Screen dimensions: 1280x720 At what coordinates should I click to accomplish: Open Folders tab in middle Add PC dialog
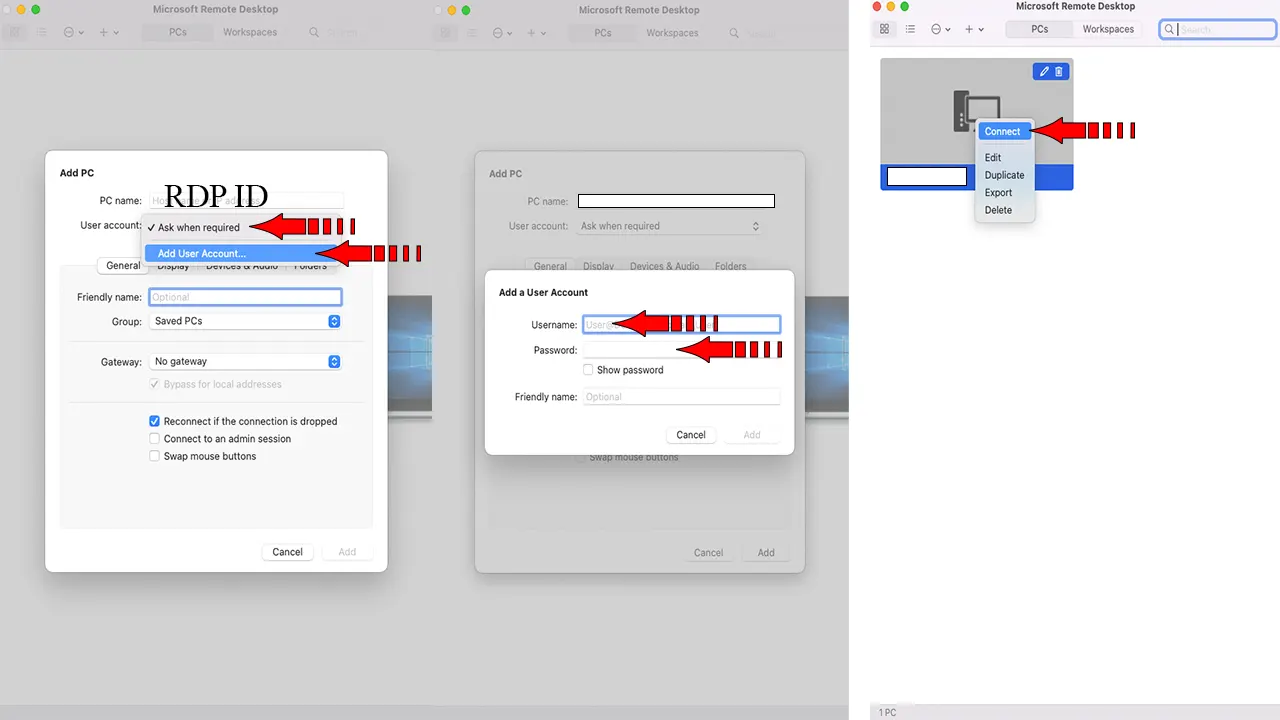[x=730, y=266]
